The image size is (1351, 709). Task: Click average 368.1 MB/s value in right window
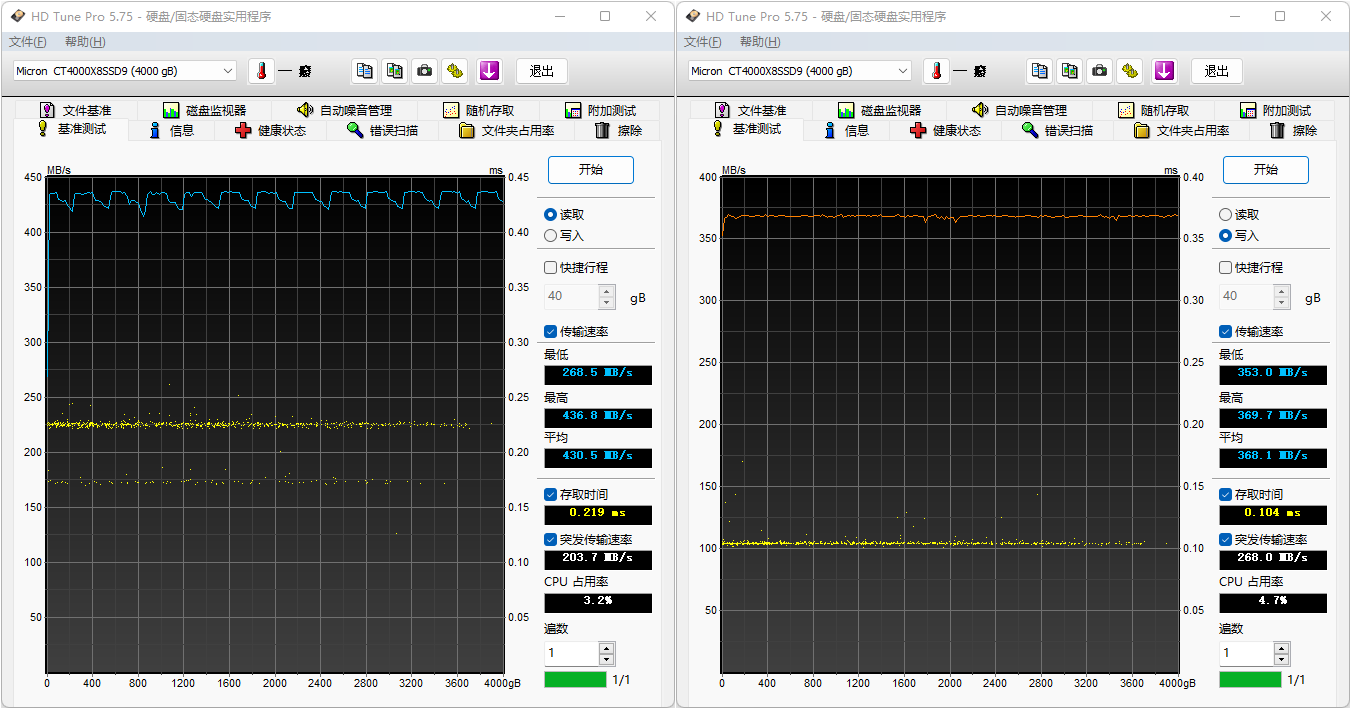(x=1273, y=457)
